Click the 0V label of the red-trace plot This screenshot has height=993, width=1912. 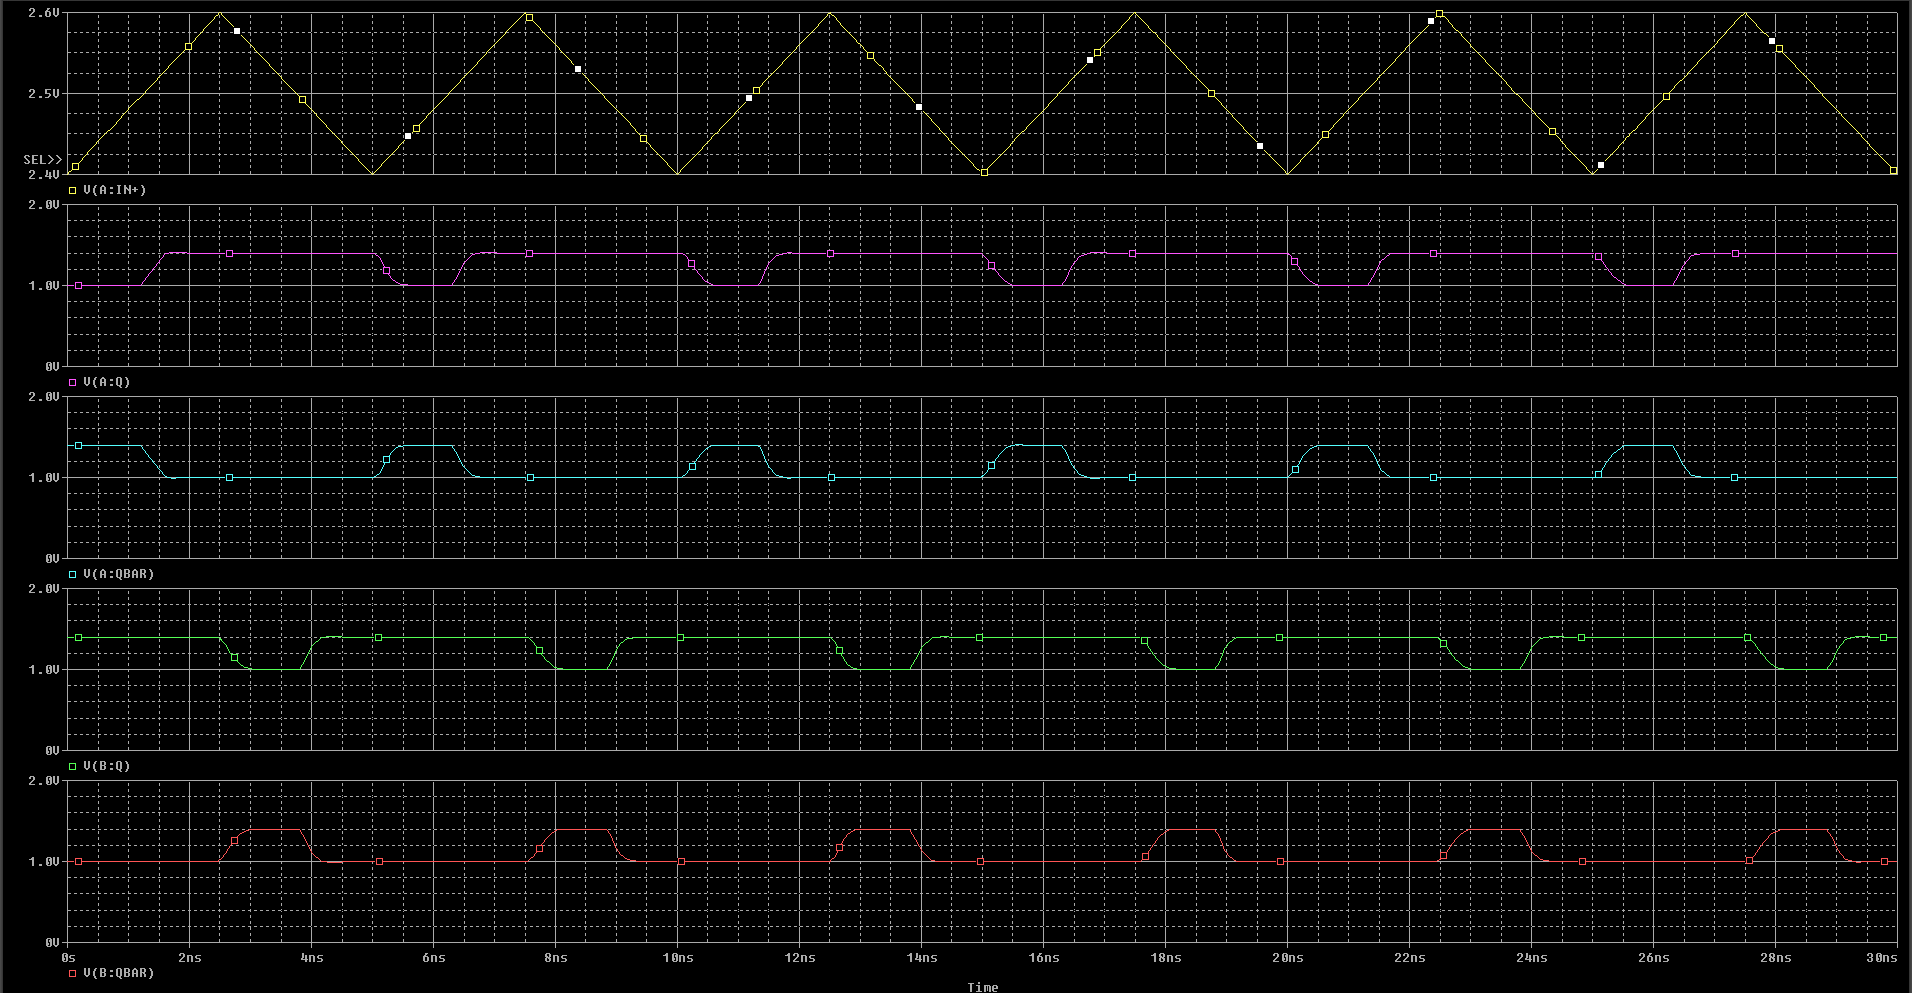coord(52,943)
